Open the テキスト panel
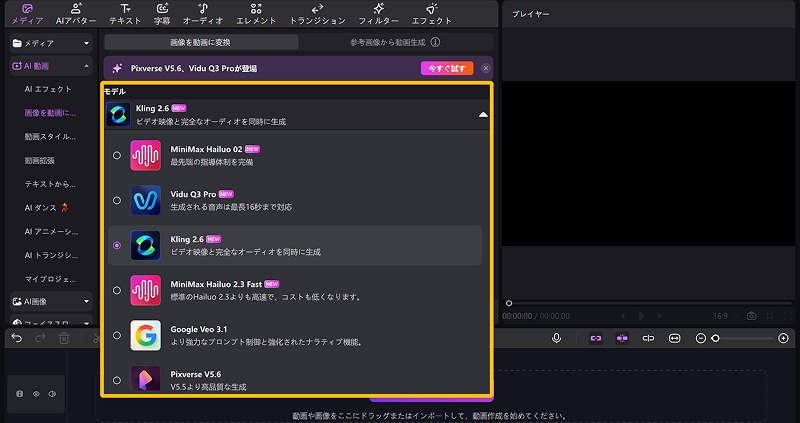 [125, 14]
